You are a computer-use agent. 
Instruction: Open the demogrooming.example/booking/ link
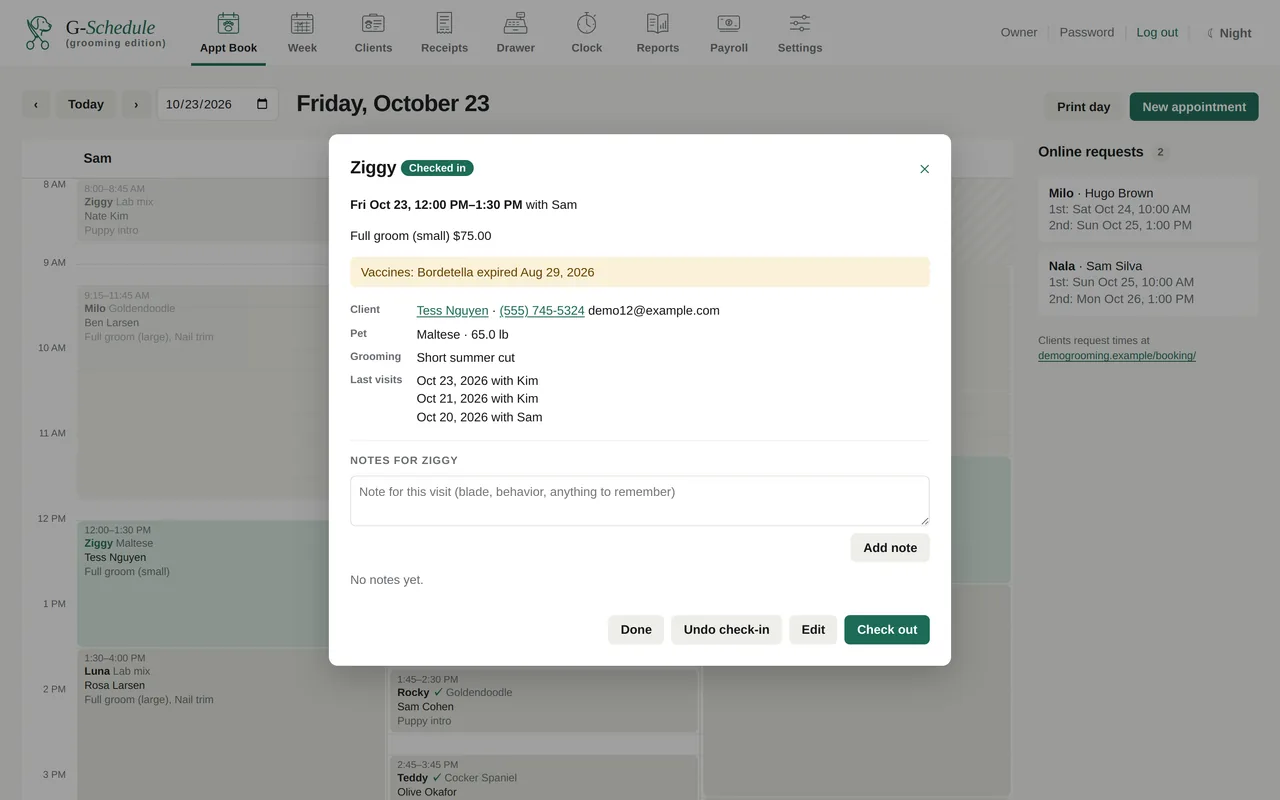pyautogui.click(x=1117, y=355)
